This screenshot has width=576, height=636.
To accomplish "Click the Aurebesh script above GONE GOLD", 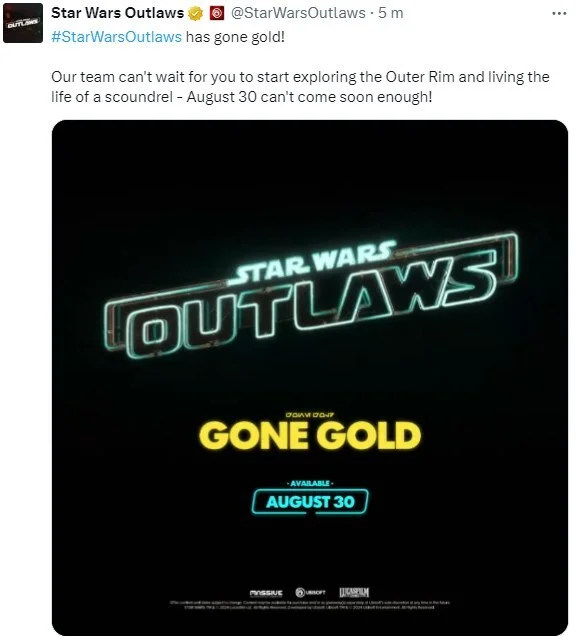I will coord(310,415).
